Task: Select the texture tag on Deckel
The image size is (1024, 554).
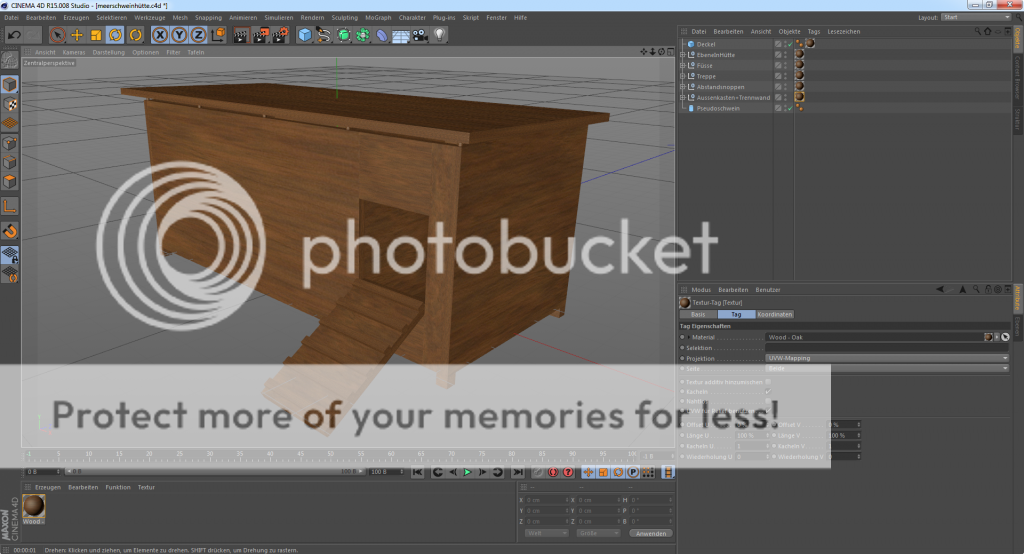Action: (x=810, y=43)
